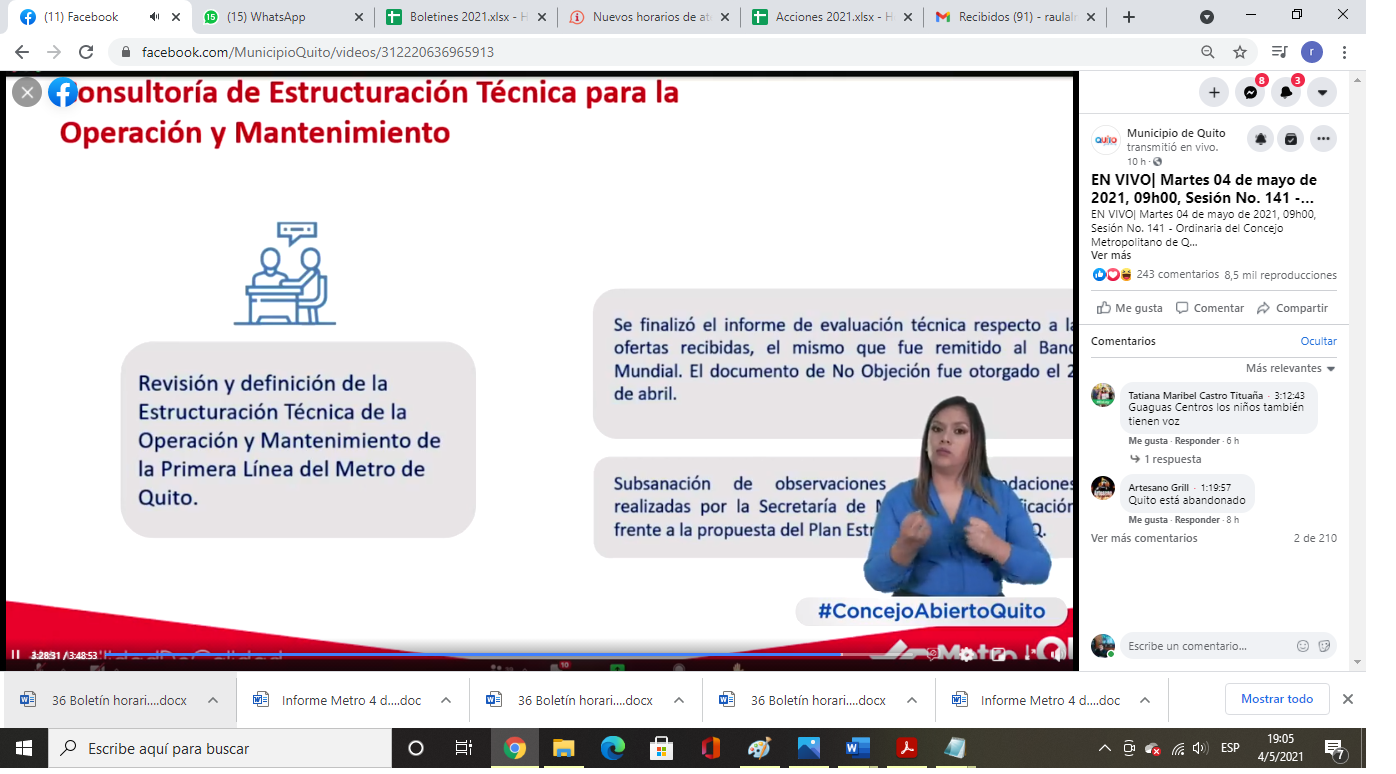Switch to the Gmail Recibidos (91) tab
Screen dimensions: 1396x774
(1014, 17)
